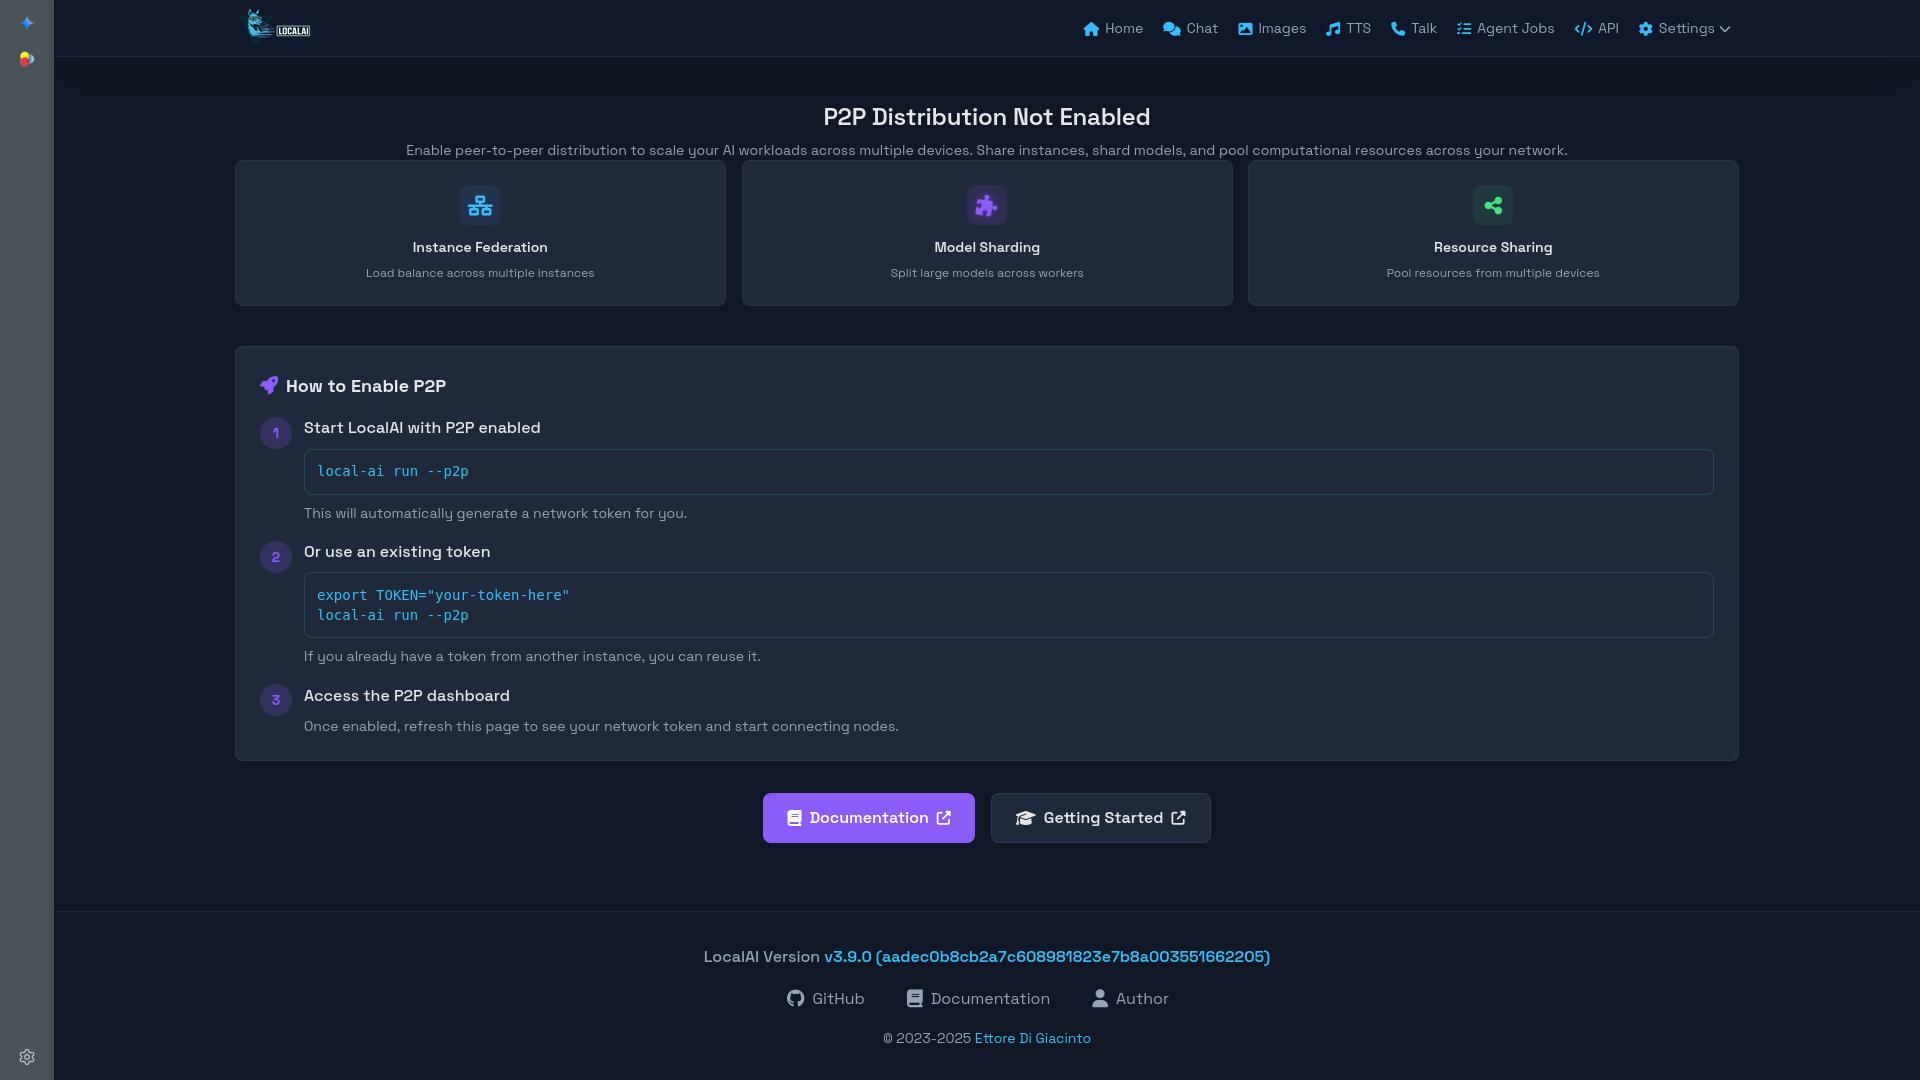
Task: Click the external link icon on the purple Documentation button
Action: coord(944,818)
